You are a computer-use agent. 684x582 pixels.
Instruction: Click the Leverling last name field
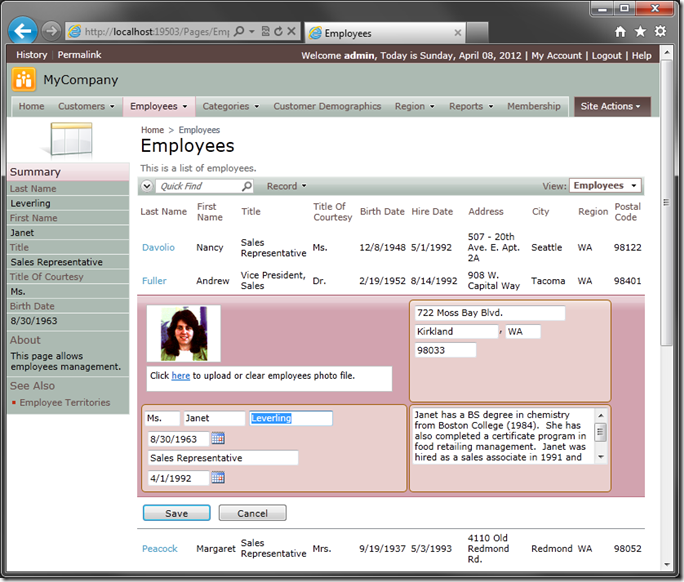click(x=291, y=418)
